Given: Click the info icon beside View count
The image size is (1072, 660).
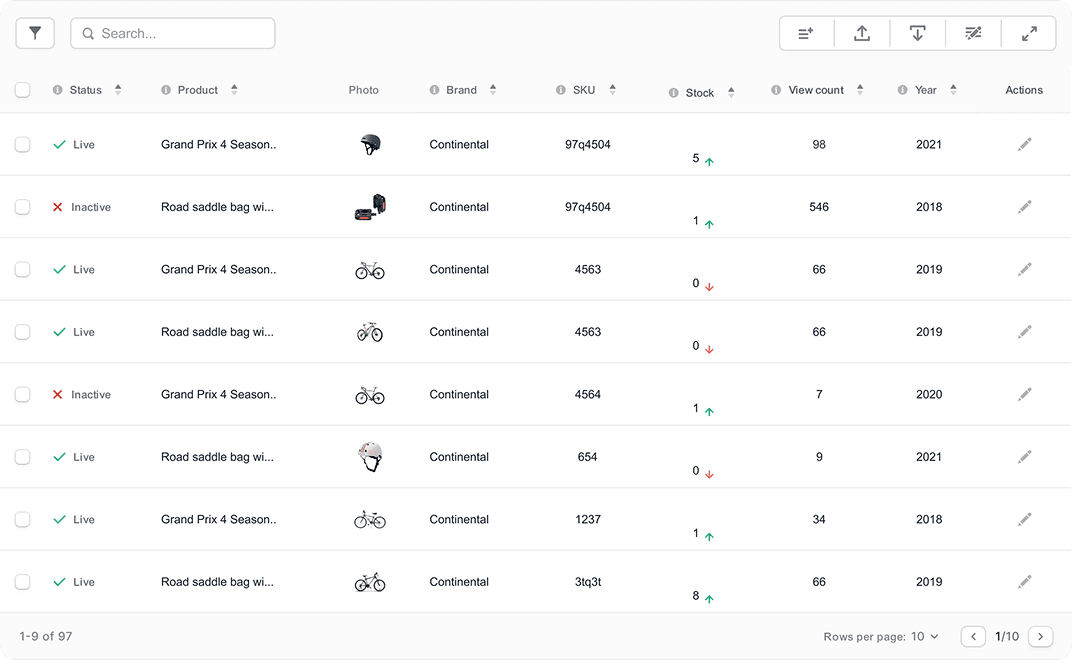Looking at the screenshot, I should click(x=776, y=90).
